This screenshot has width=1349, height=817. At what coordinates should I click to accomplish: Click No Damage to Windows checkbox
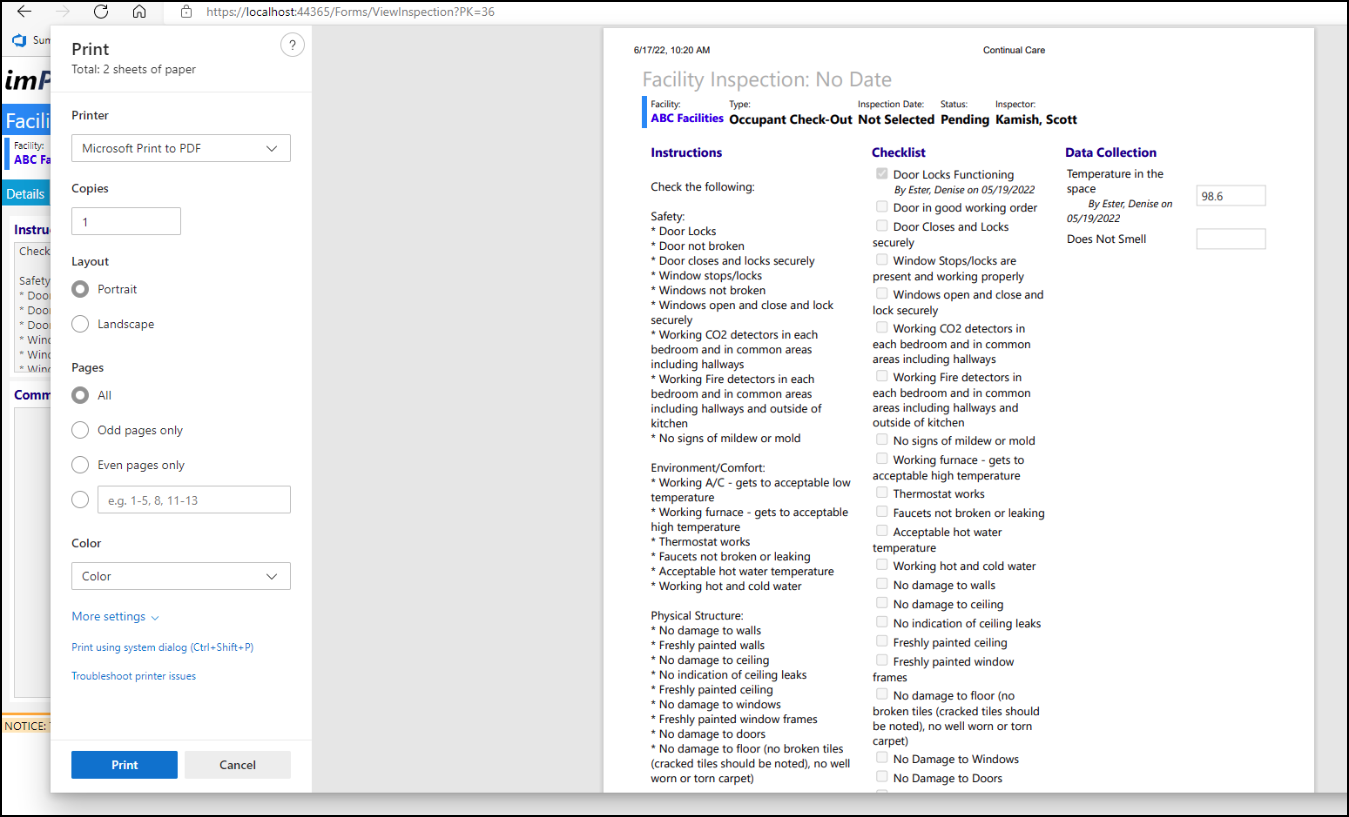pos(882,758)
